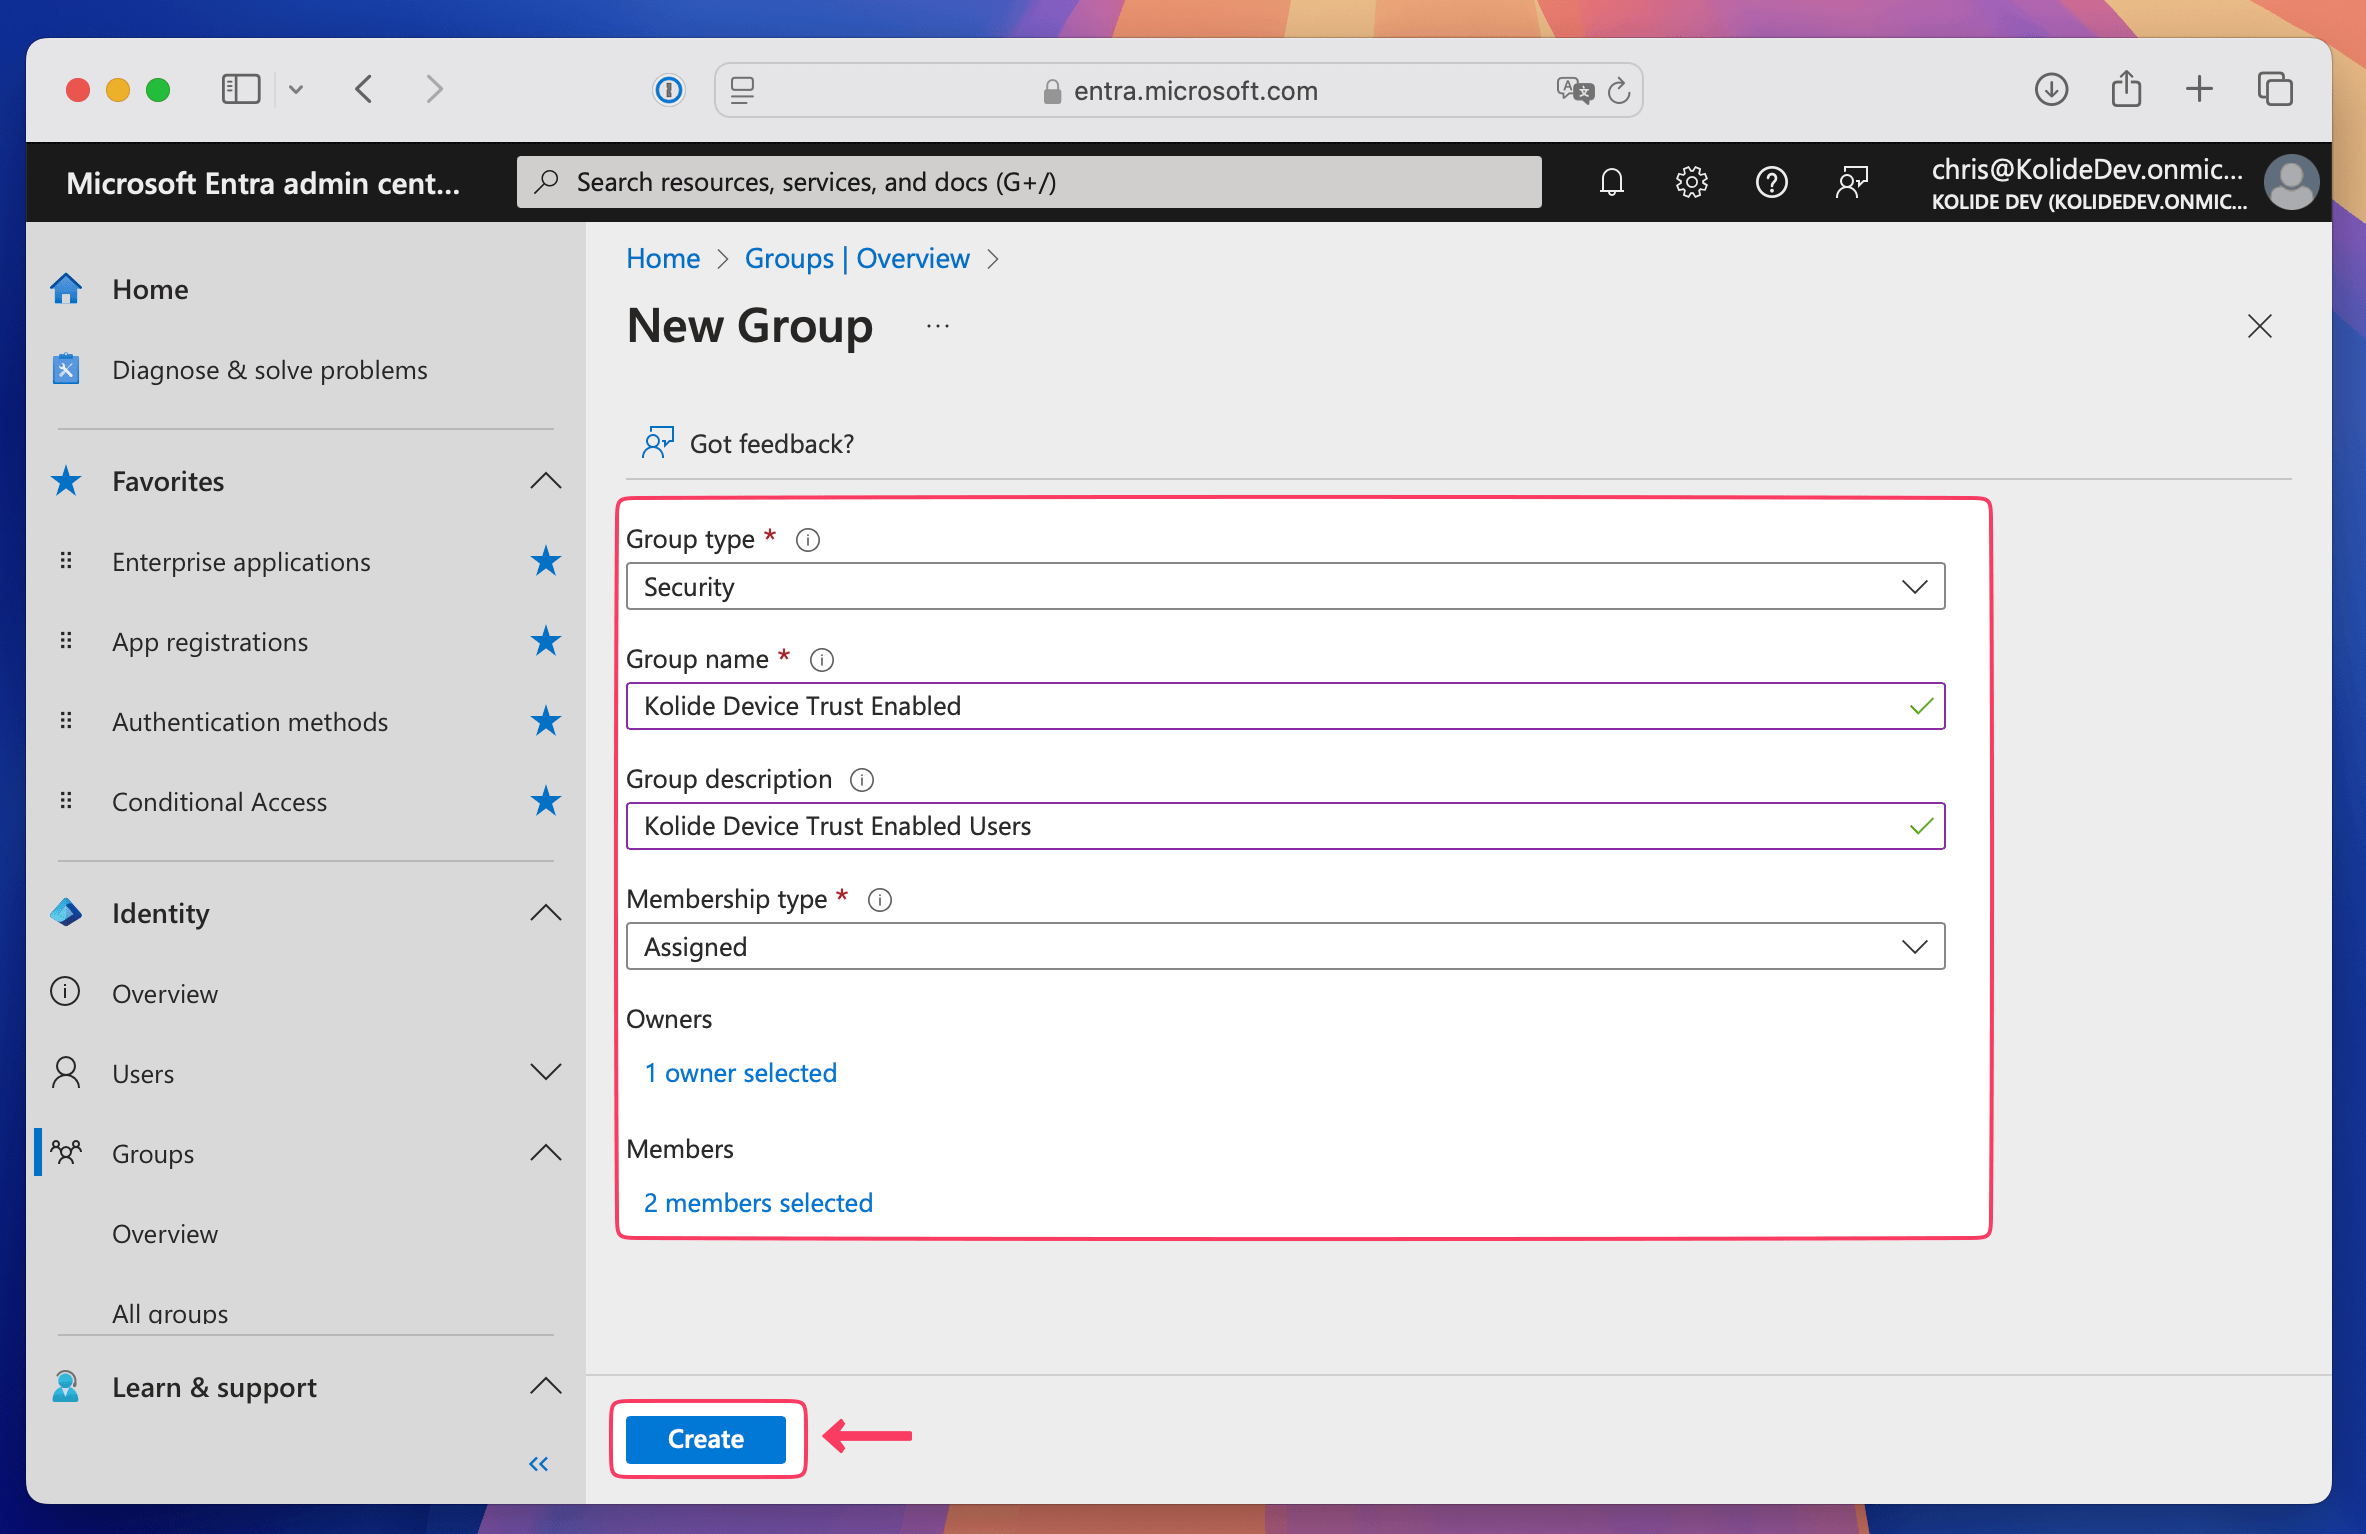Screen dimensions: 2366x1534
Task: Open All groups in sidebar
Action: pyautogui.click(x=170, y=1313)
